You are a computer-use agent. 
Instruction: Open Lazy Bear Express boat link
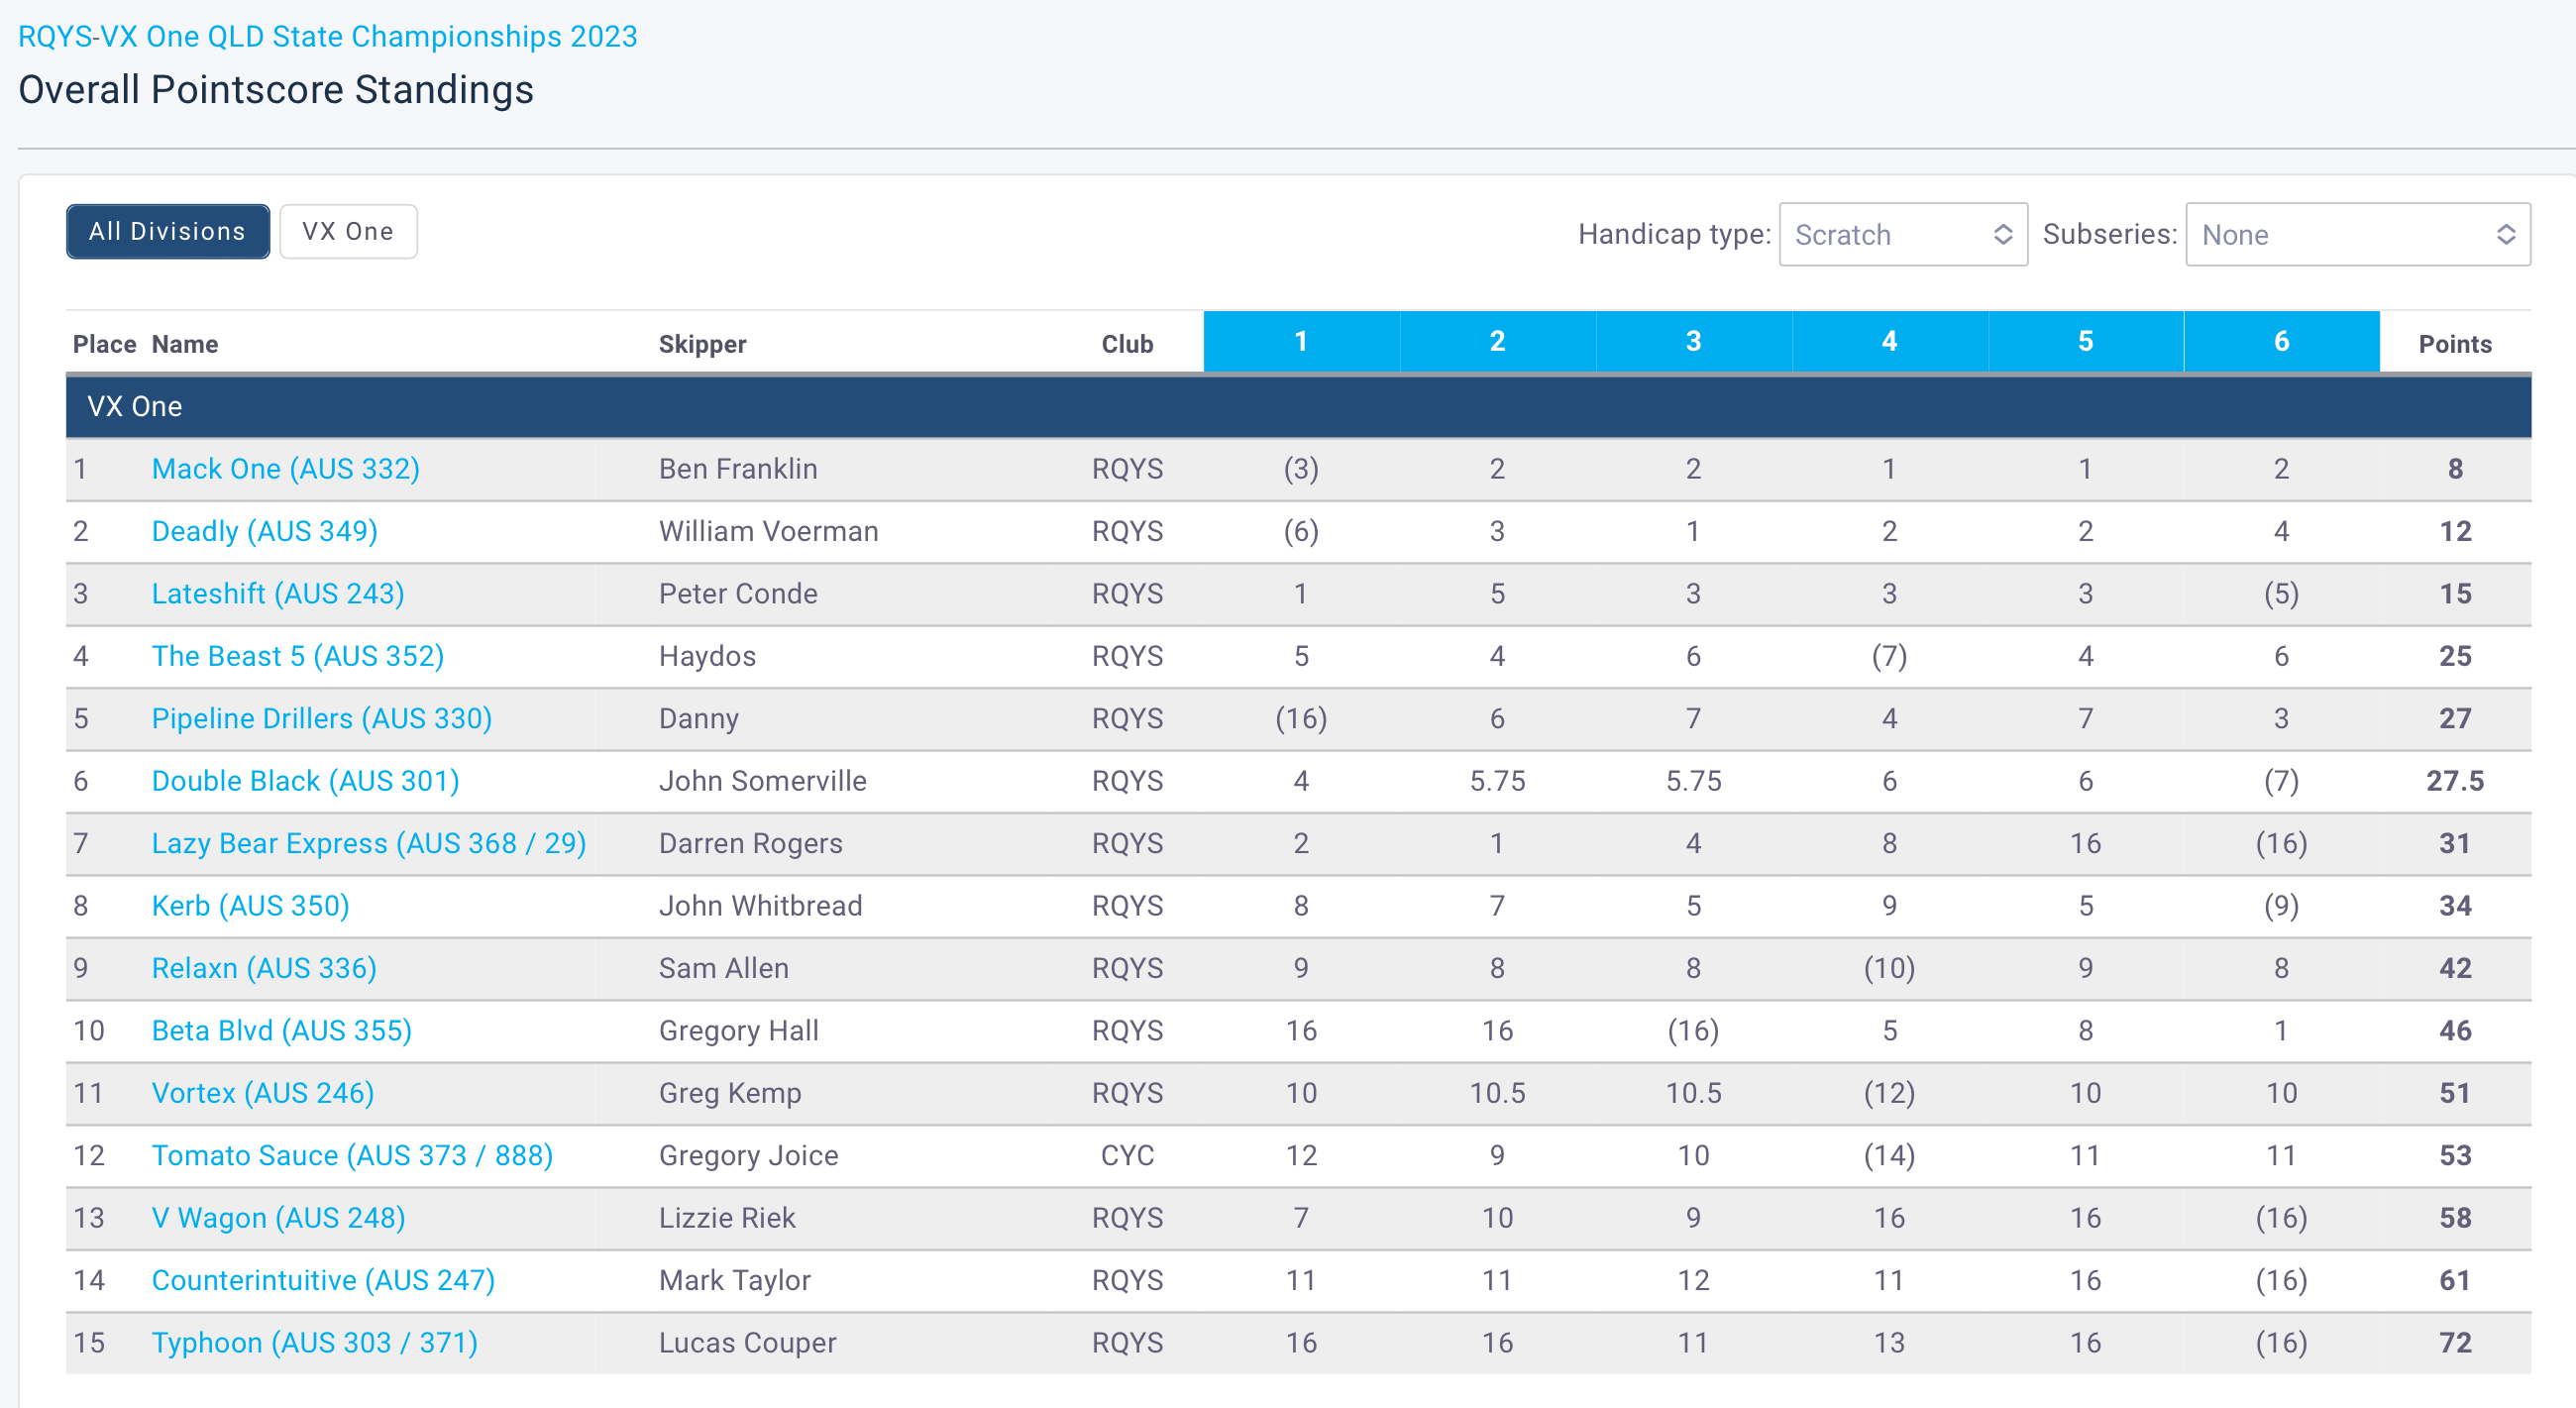click(x=368, y=844)
